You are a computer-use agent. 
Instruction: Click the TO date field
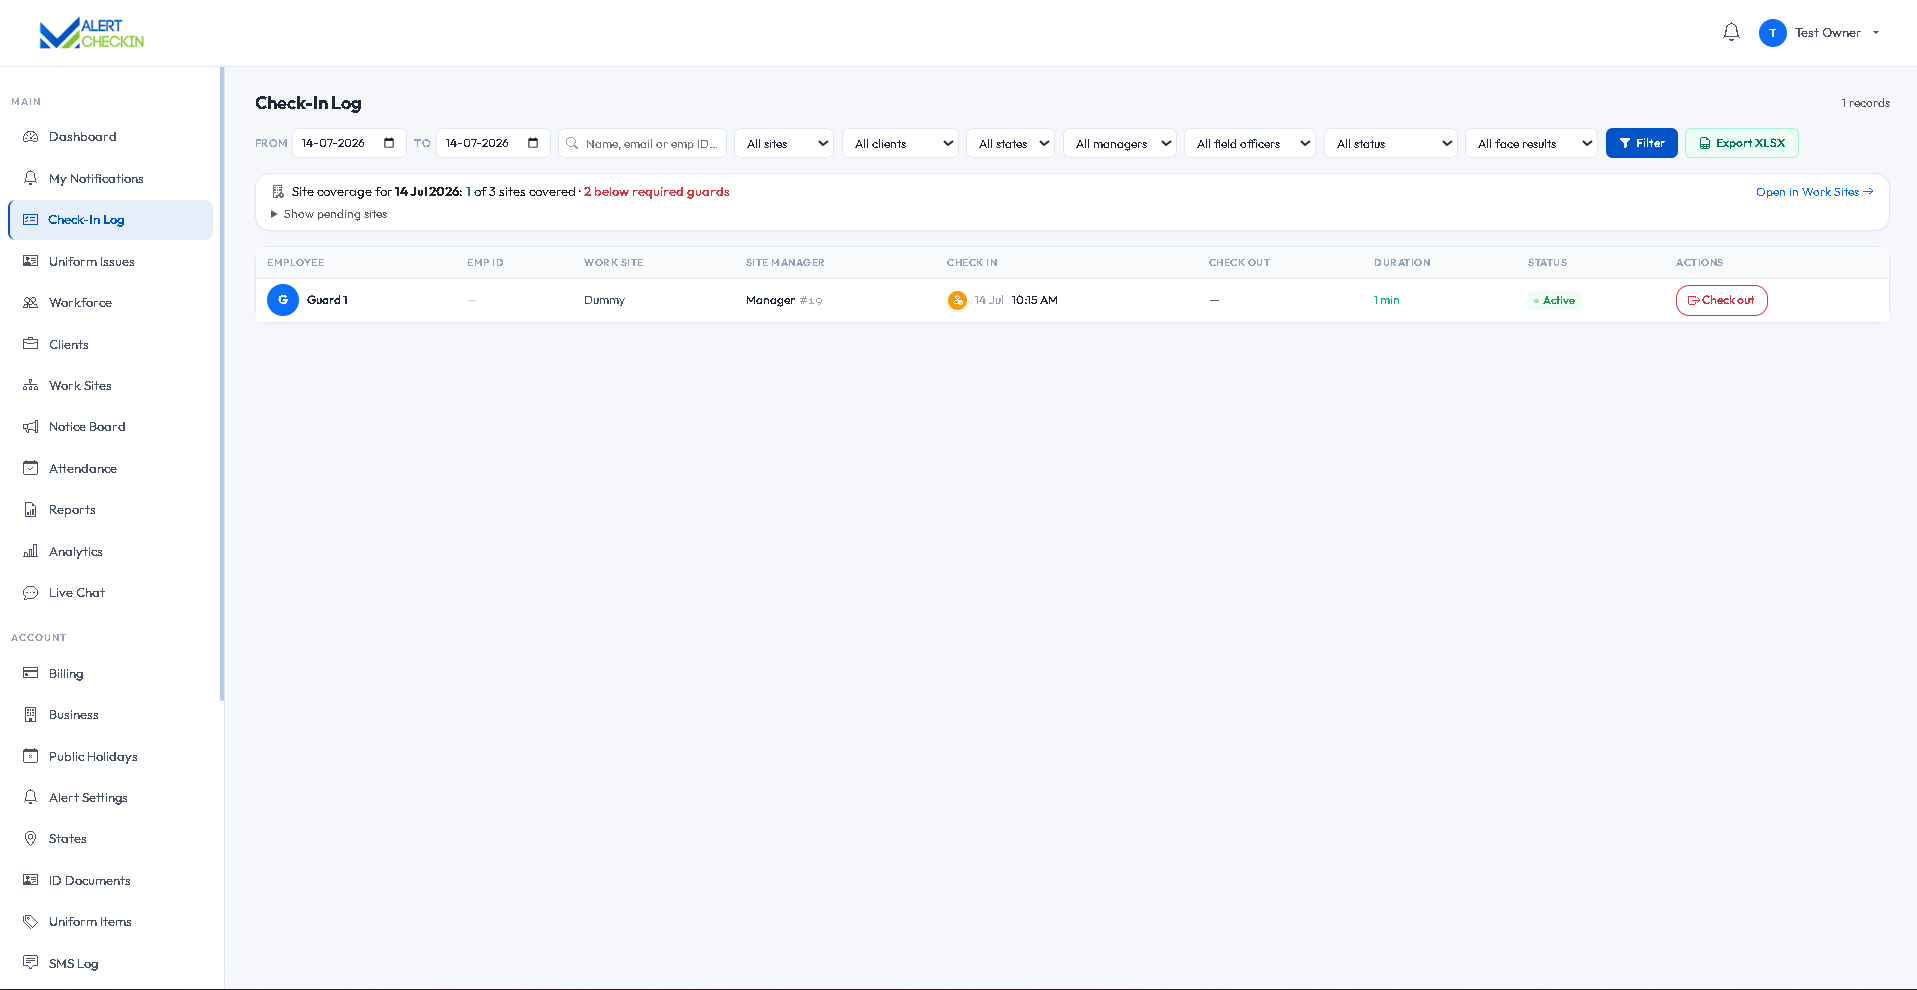pos(493,143)
